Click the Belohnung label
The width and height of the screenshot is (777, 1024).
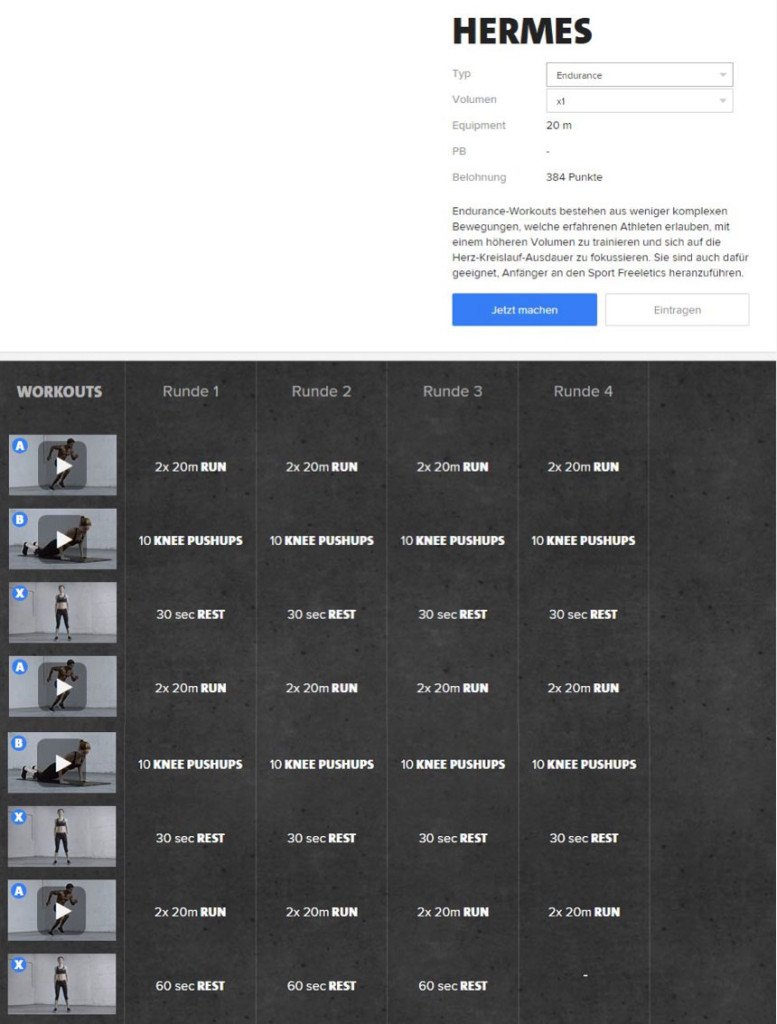479,177
